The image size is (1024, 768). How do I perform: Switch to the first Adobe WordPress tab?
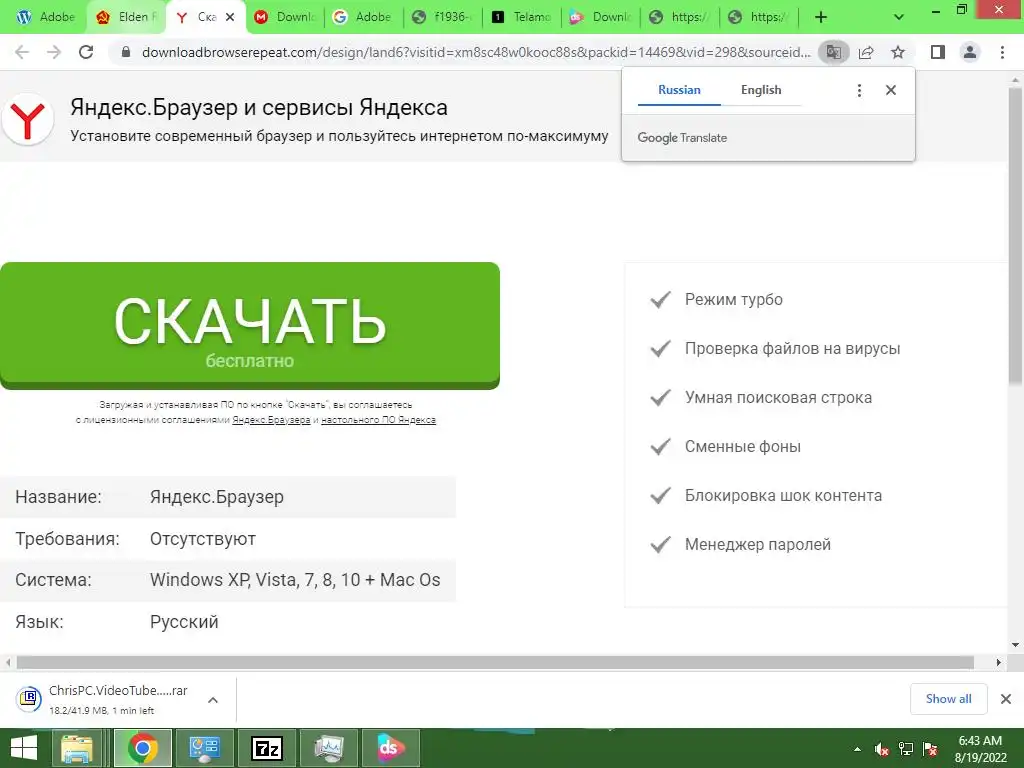click(x=46, y=17)
